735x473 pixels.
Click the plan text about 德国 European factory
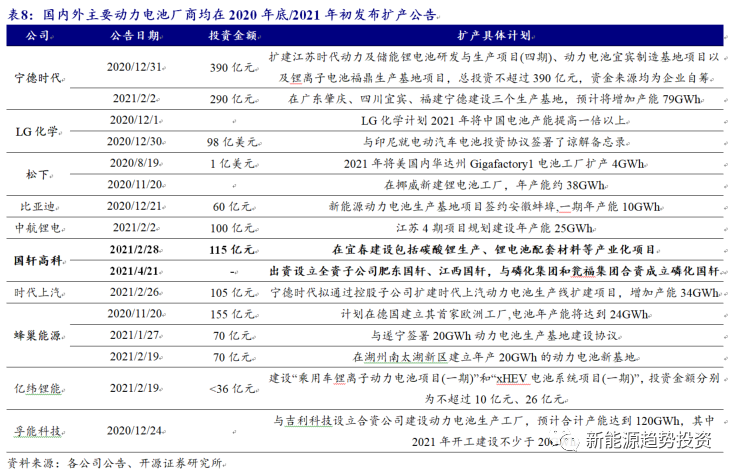(495, 314)
